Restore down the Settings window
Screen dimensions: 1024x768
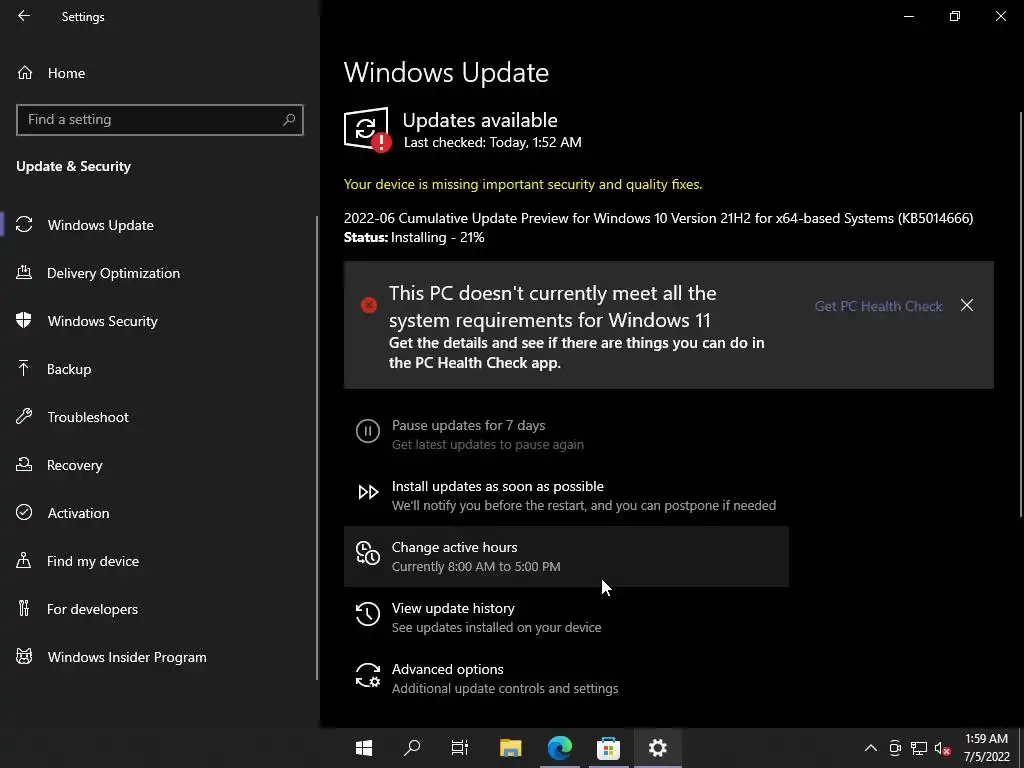tap(955, 16)
